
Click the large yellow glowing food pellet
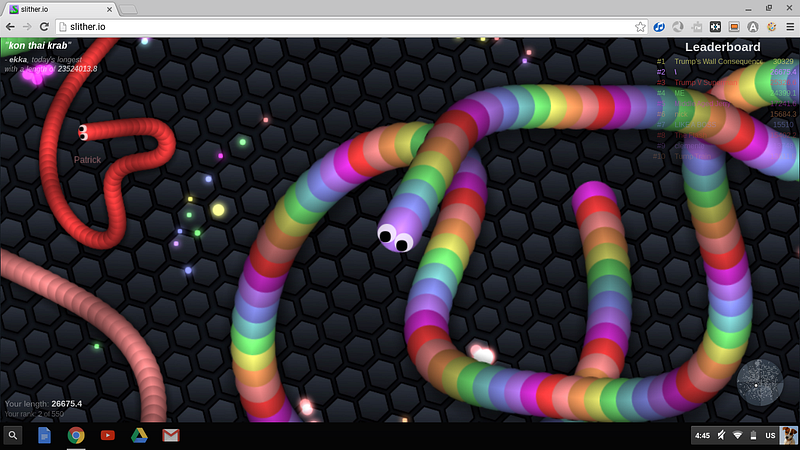tap(218, 210)
